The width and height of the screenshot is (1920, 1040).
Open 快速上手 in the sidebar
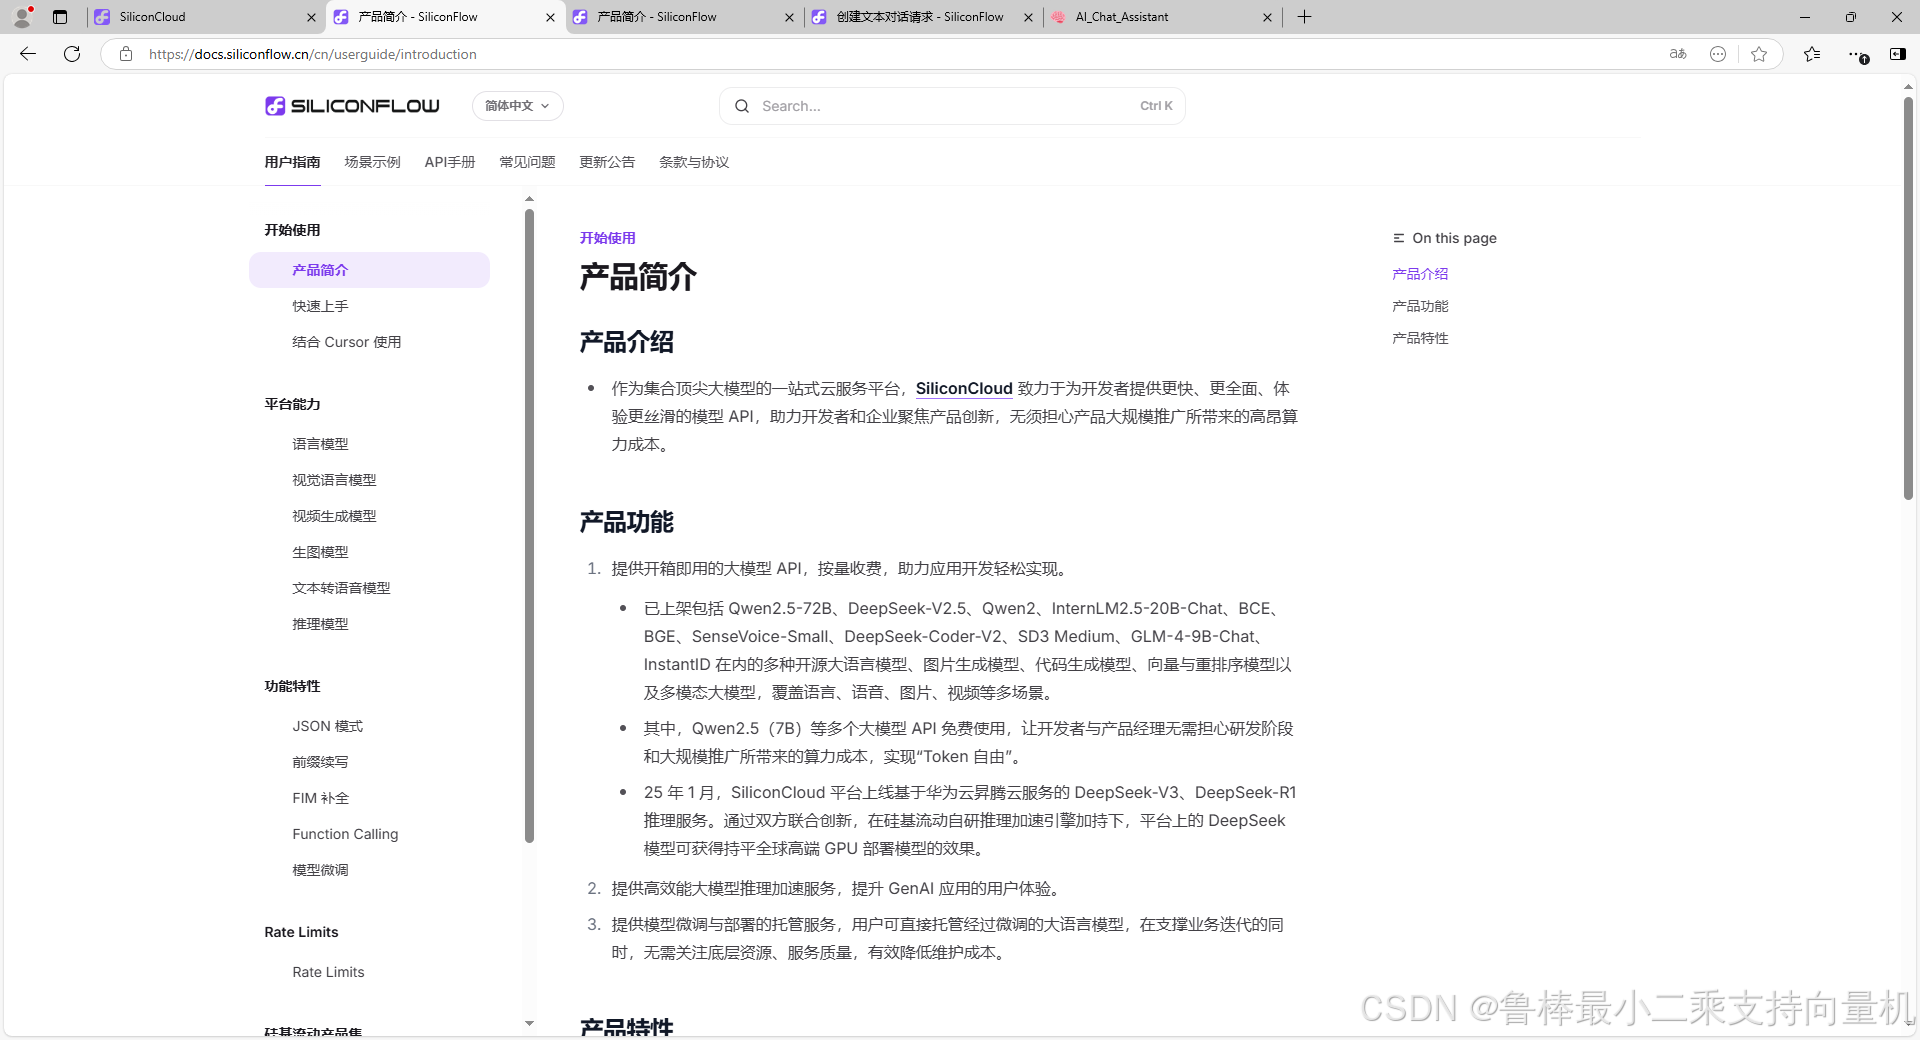pos(320,306)
